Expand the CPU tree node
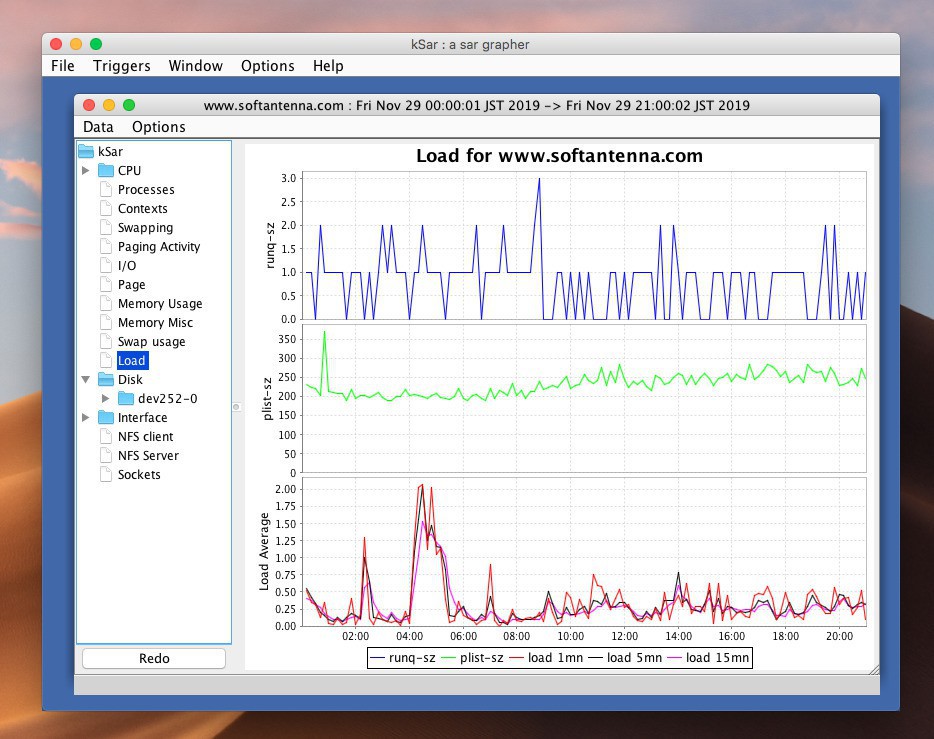934x739 pixels. [86, 170]
